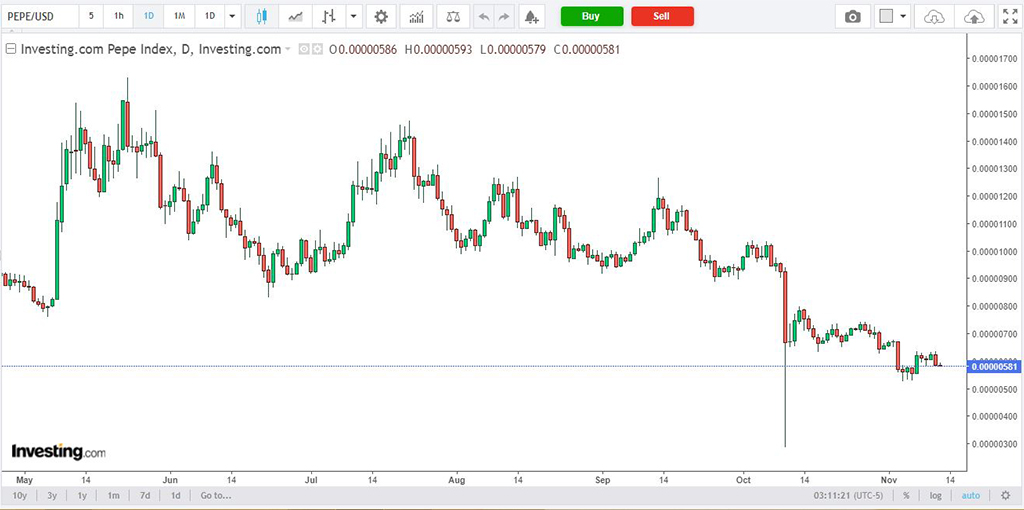This screenshot has width=1024, height=510.
Task: Click the low value L0.00000579
Action: tap(512, 49)
